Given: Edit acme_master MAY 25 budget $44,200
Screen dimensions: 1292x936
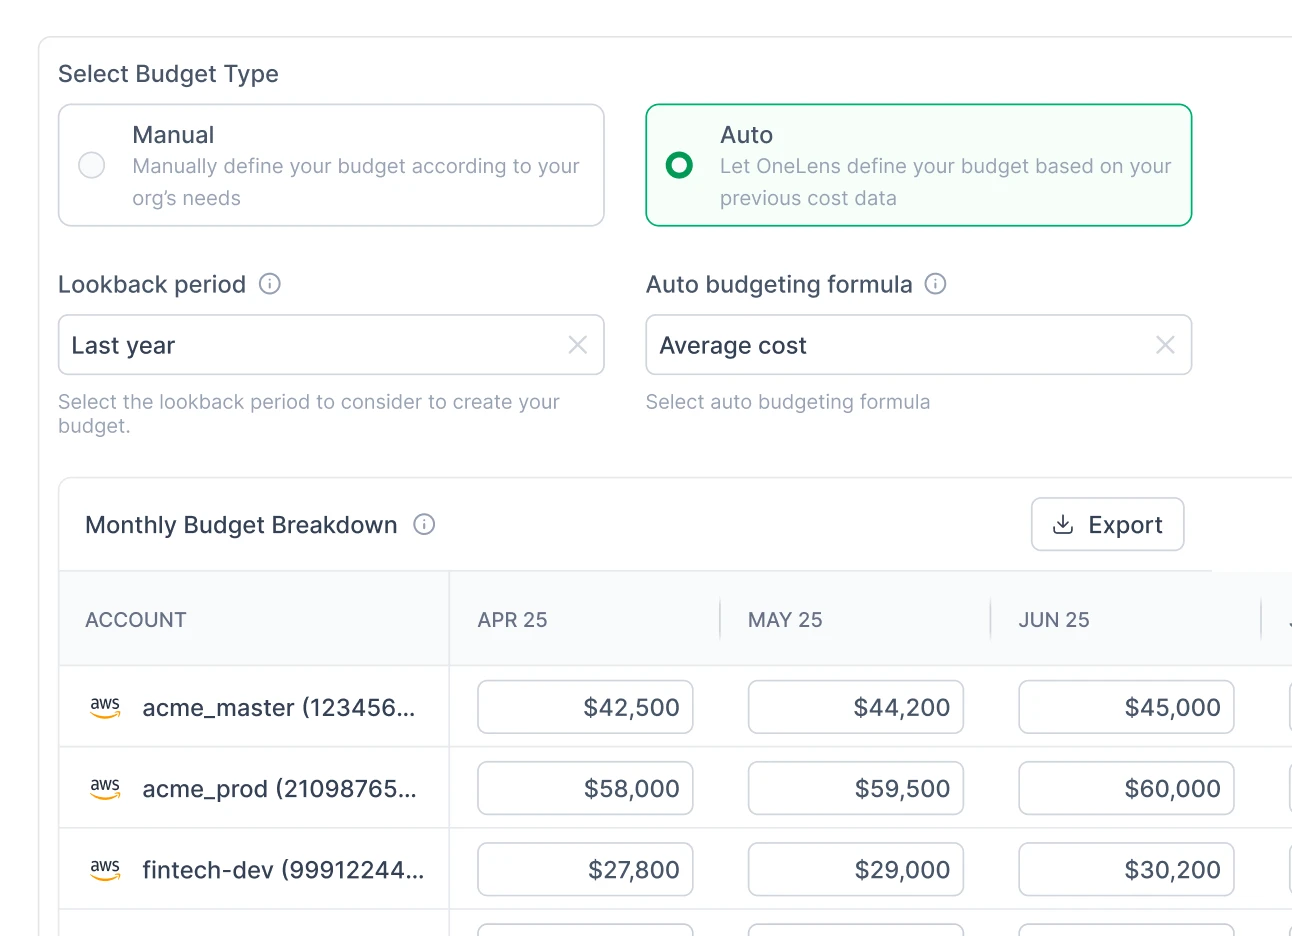Looking at the screenshot, I should (x=856, y=707).
